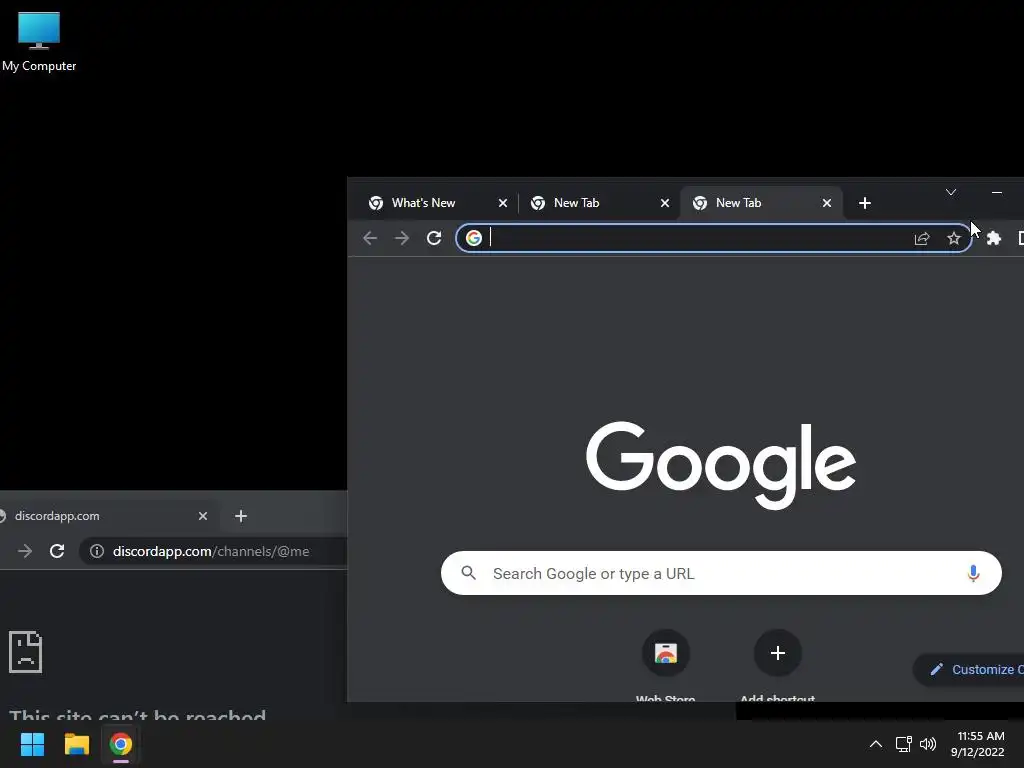The width and height of the screenshot is (1024, 768).
Task: Reload the discordapp.com page
Action: (57, 551)
